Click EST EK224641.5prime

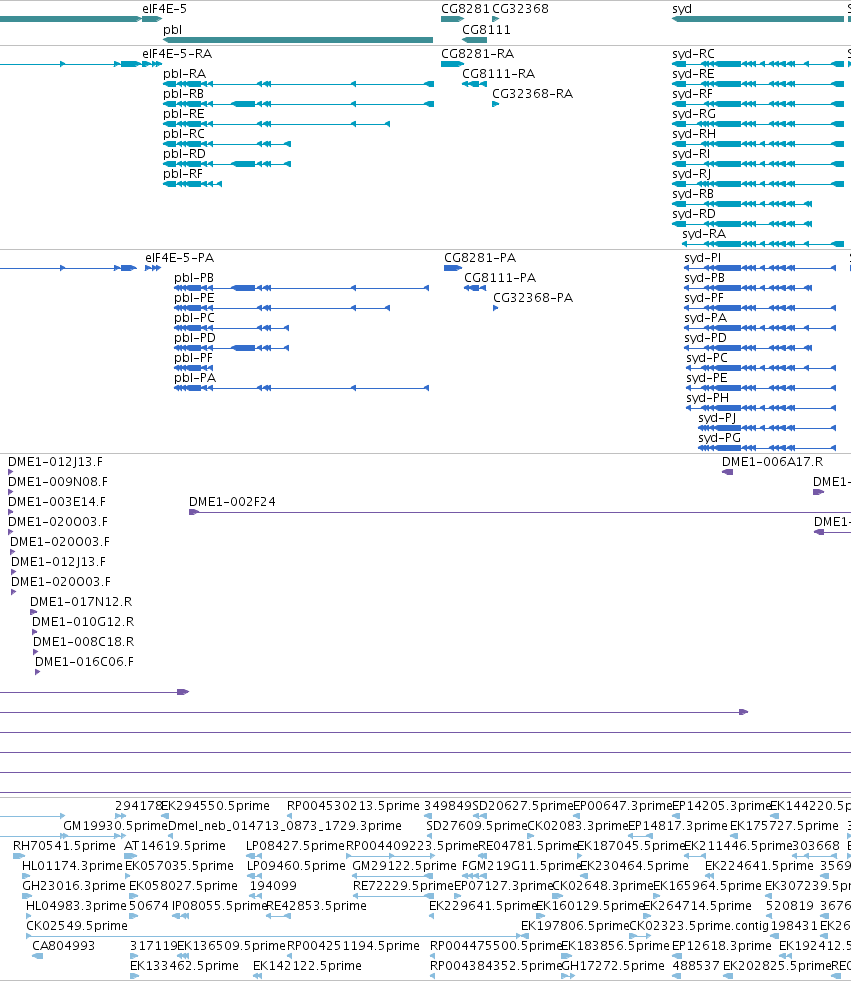(709, 876)
